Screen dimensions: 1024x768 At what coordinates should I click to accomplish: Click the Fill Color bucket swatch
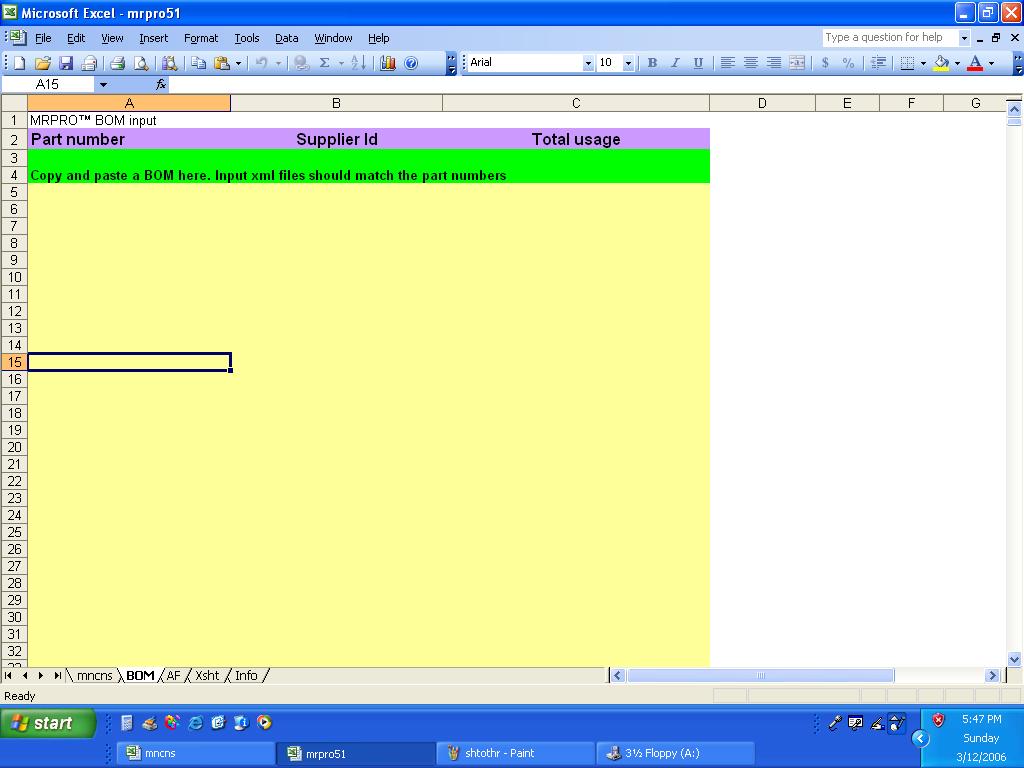click(941, 63)
